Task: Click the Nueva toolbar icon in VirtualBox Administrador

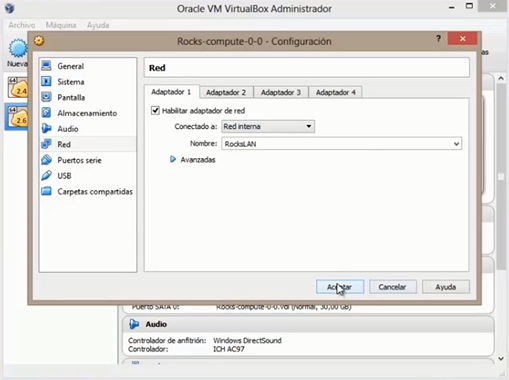Action: coord(17,48)
